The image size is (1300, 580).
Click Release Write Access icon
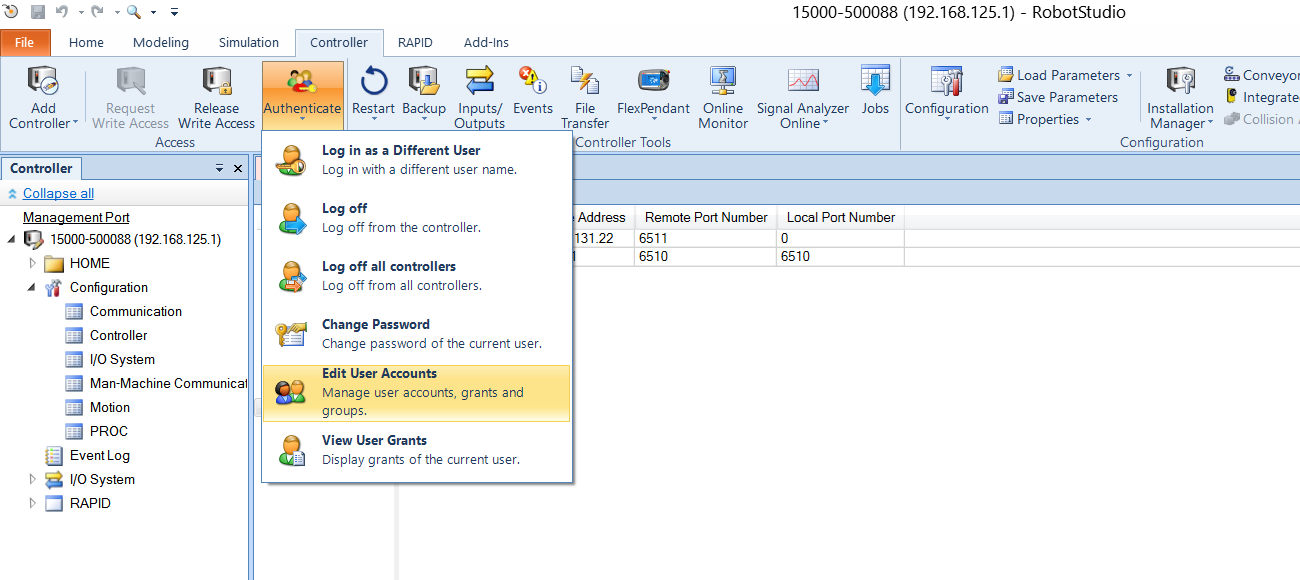tap(217, 83)
